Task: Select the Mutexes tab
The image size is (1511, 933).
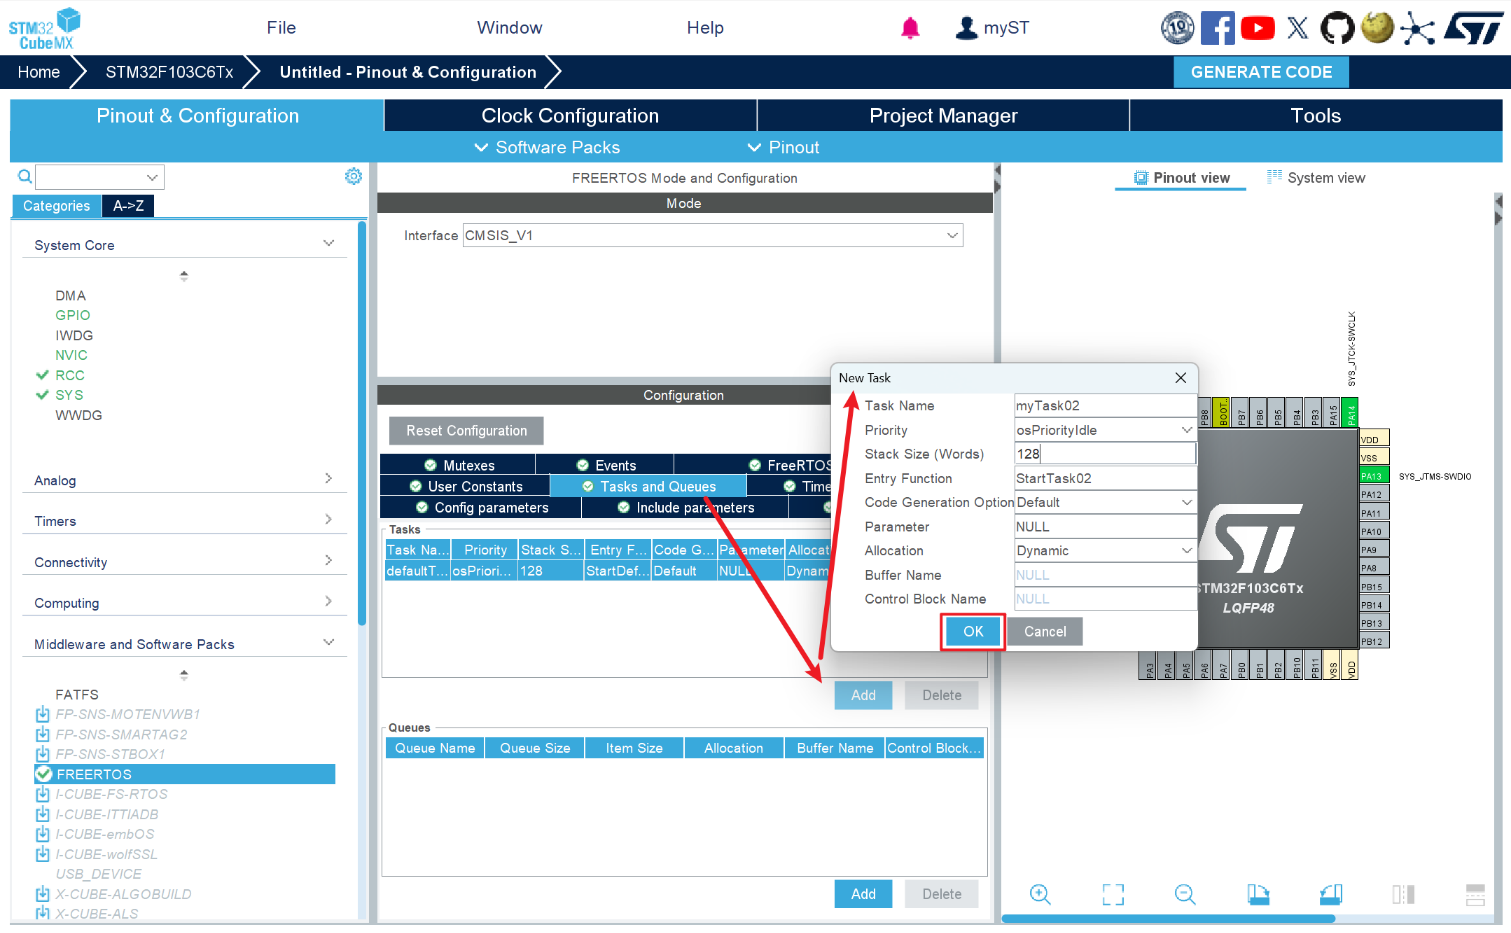Action: pos(458,465)
